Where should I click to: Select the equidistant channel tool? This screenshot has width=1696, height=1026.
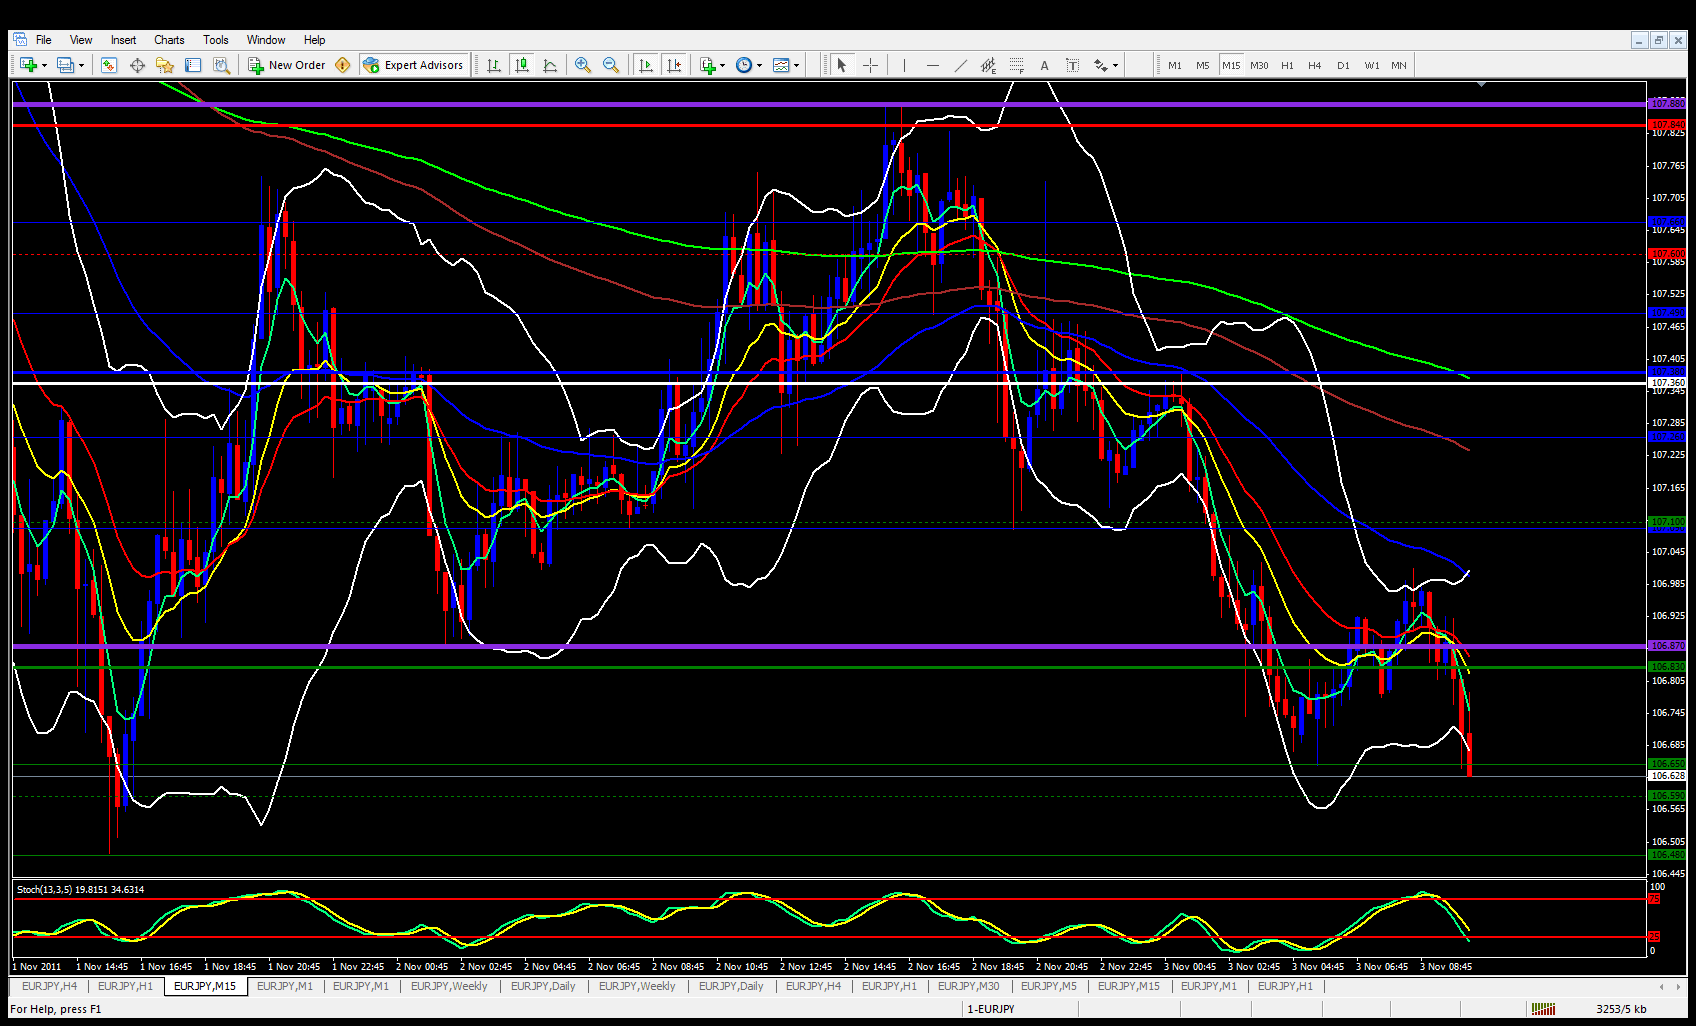[x=988, y=65]
